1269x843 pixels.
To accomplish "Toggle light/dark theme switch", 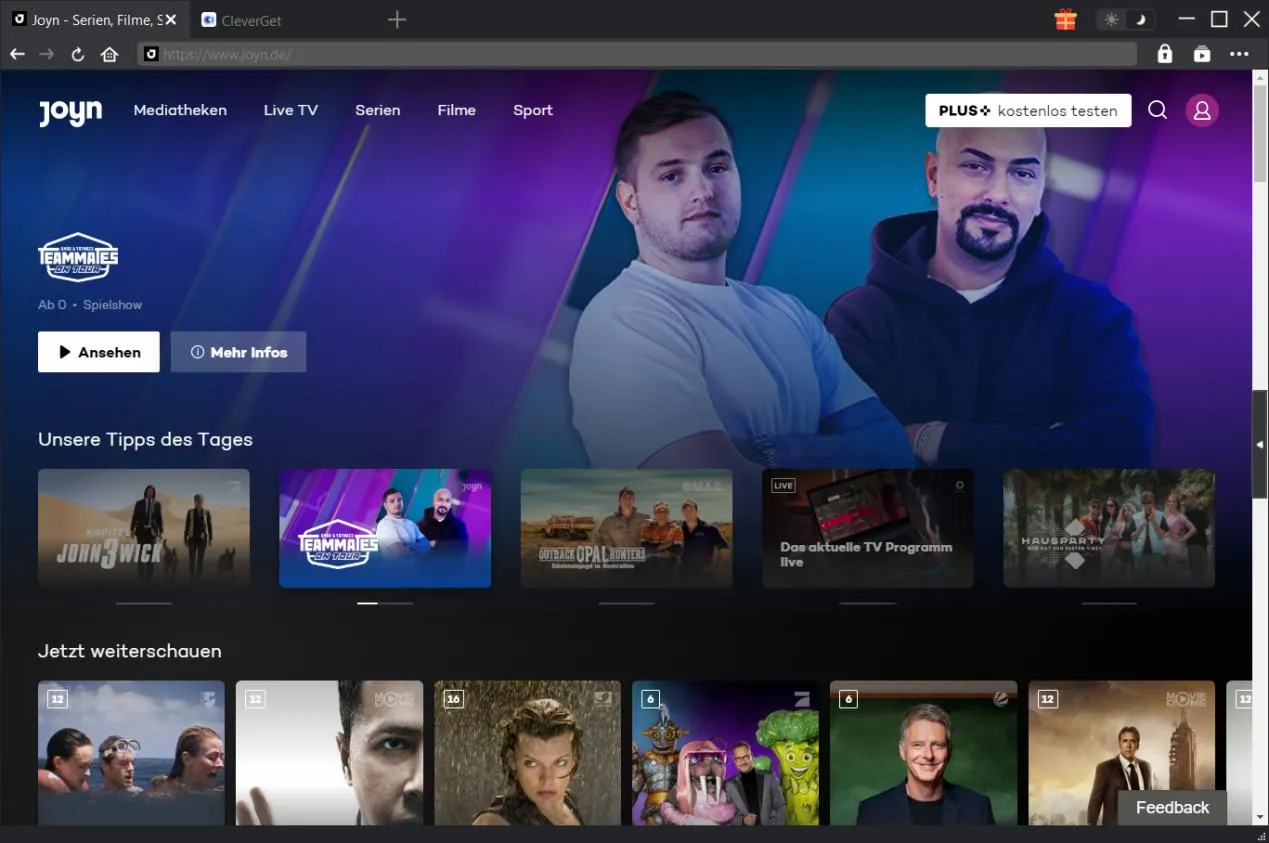I will pos(1125,19).
